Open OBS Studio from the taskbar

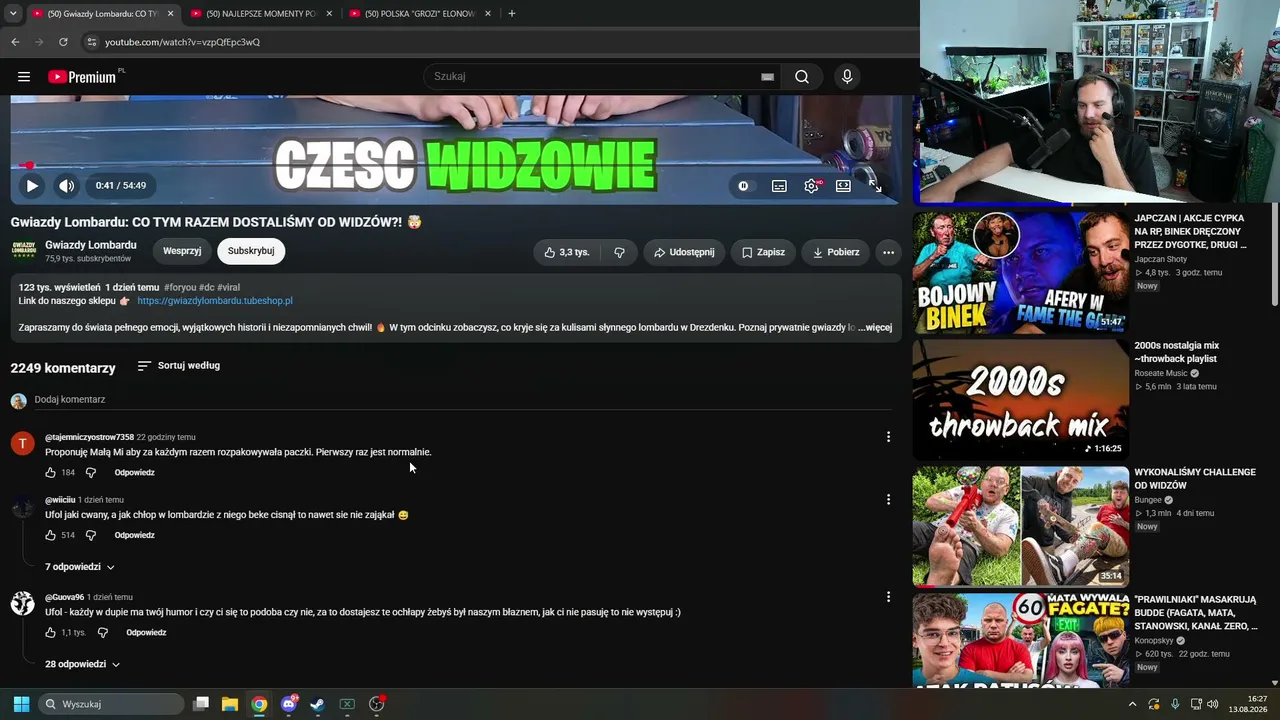coord(377,704)
